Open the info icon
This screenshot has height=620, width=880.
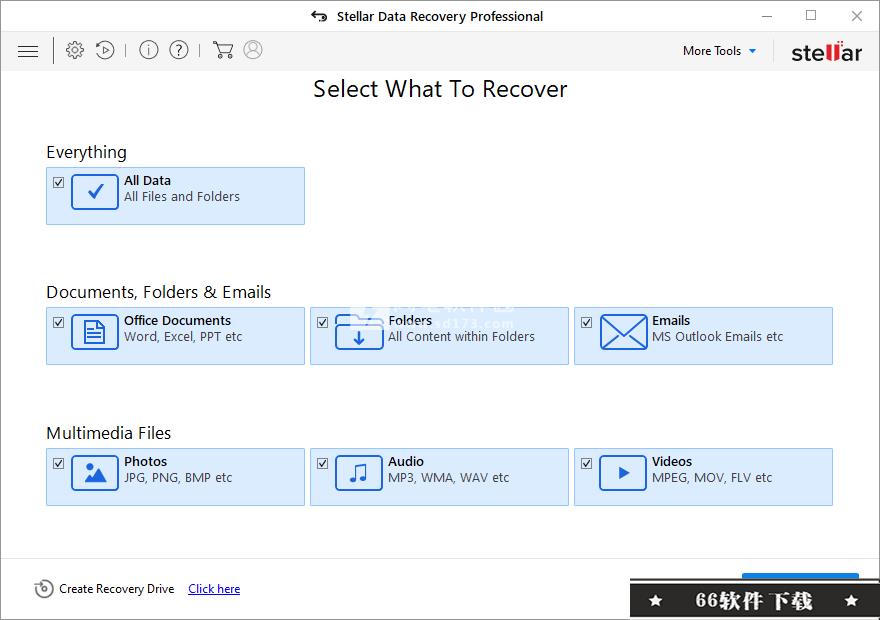coord(149,50)
